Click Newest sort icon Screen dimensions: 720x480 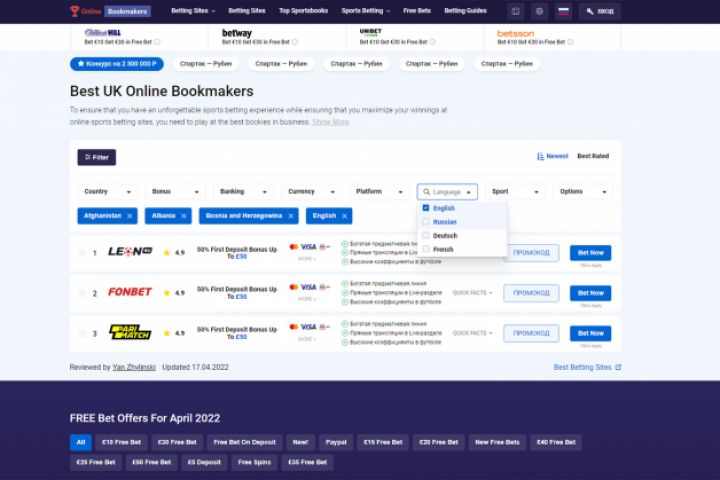[x=540, y=156]
